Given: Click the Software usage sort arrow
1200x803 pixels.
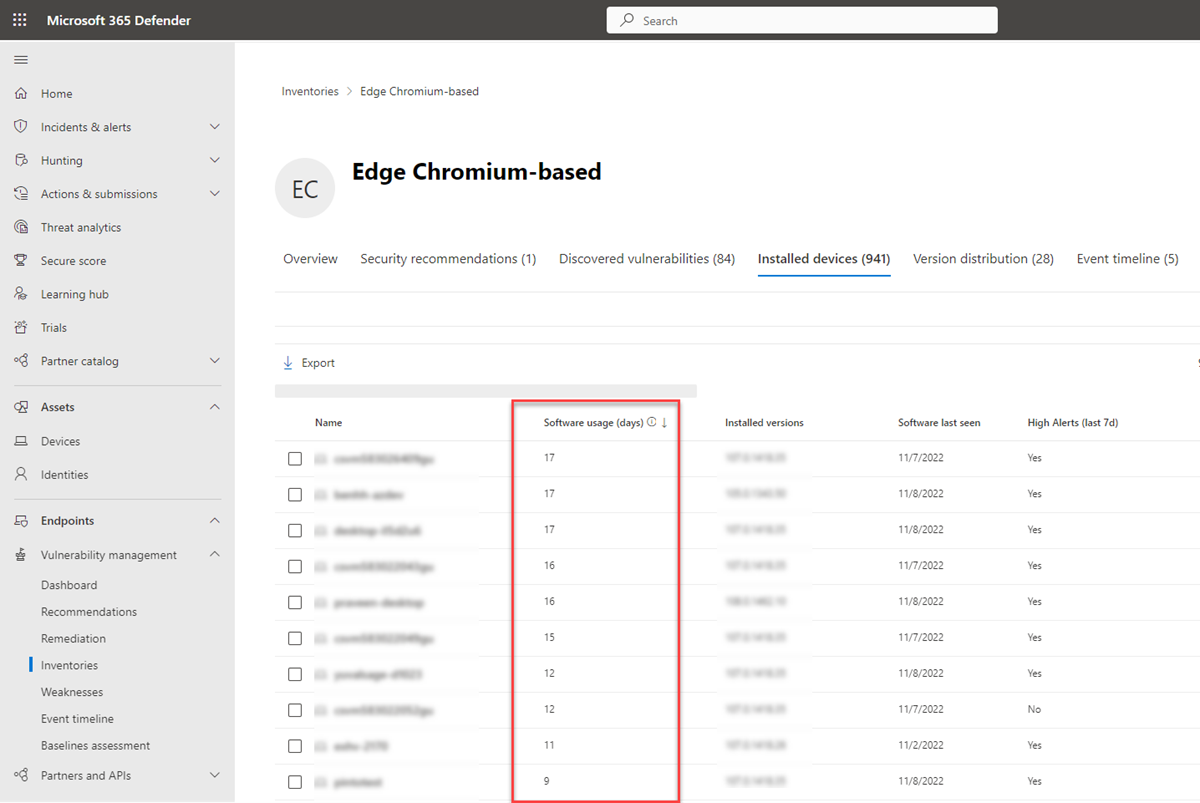Looking at the screenshot, I should coord(664,423).
